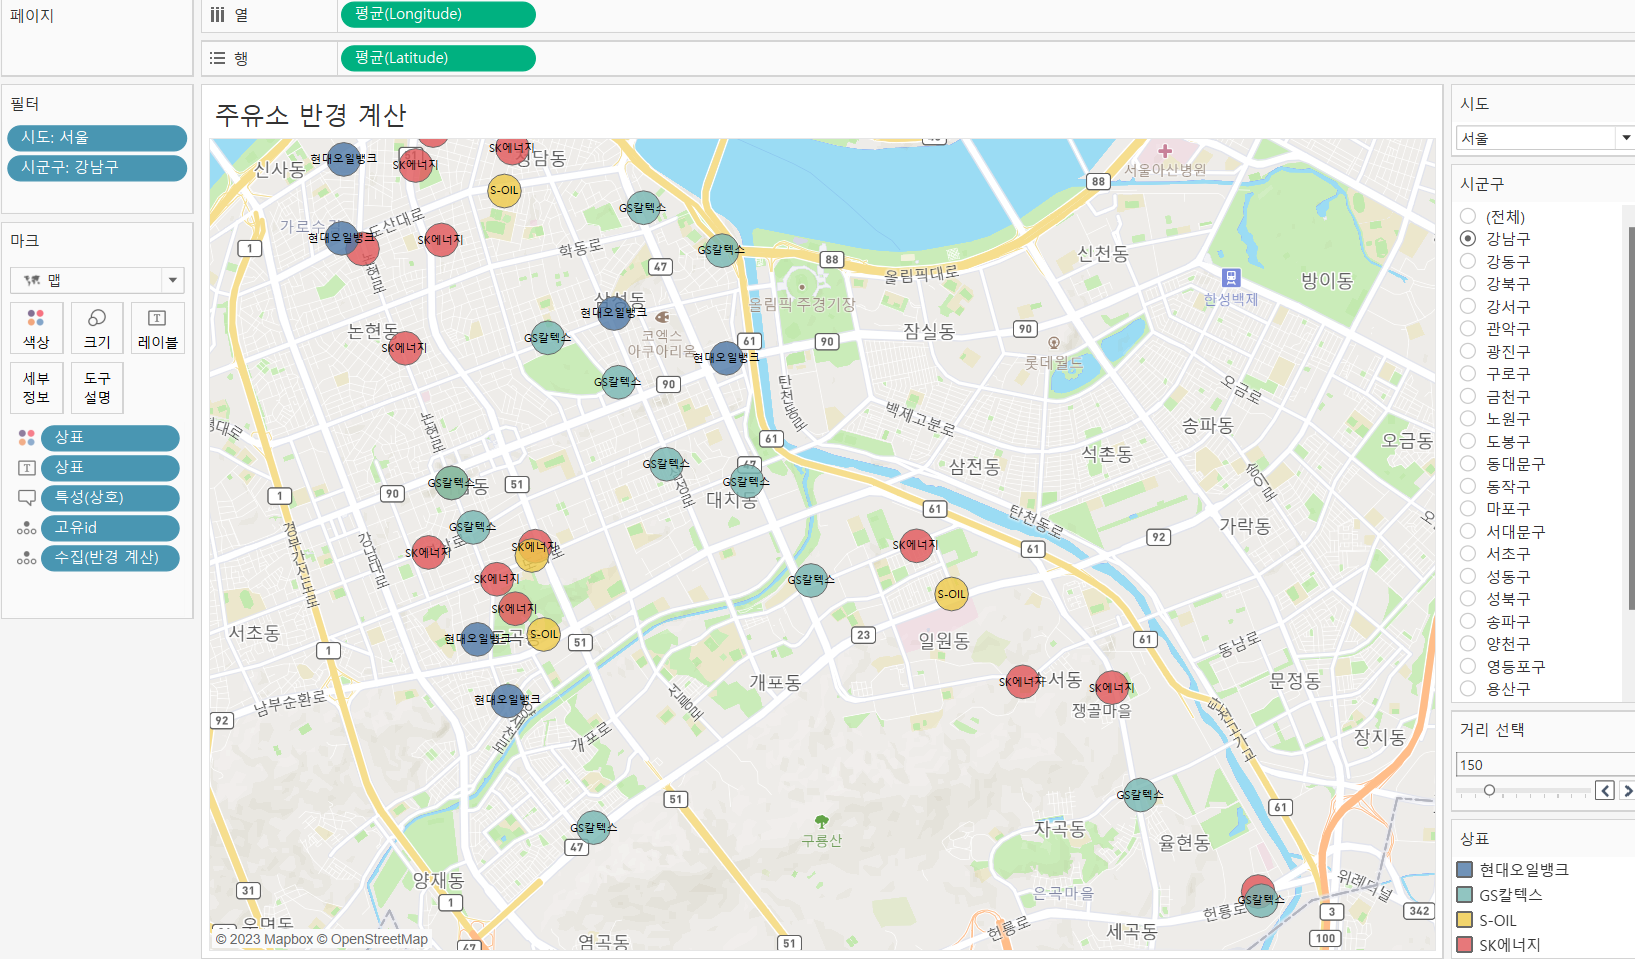The height and width of the screenshot is (959, 1635).
Task: Click the 거리 선택 slider handle
Action: pyautogui.click(x=1489, y=790)
